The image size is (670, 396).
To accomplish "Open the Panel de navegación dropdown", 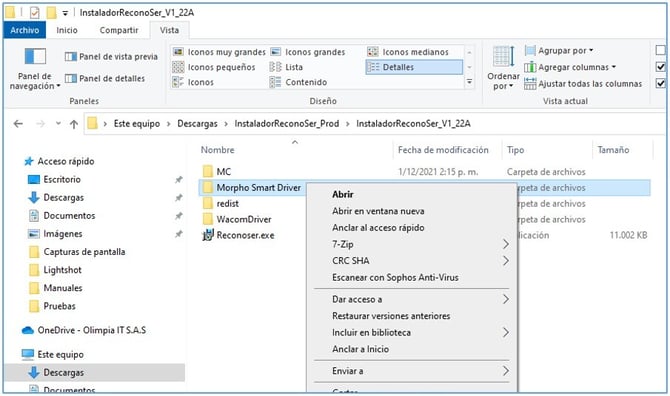I will pos(35,69).
